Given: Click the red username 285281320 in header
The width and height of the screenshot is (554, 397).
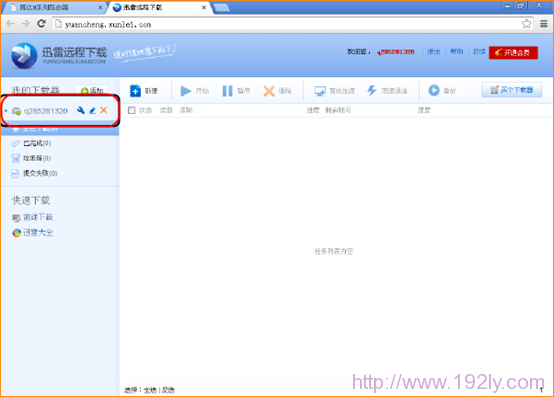Looking at the screenshot, I should 396,52.
